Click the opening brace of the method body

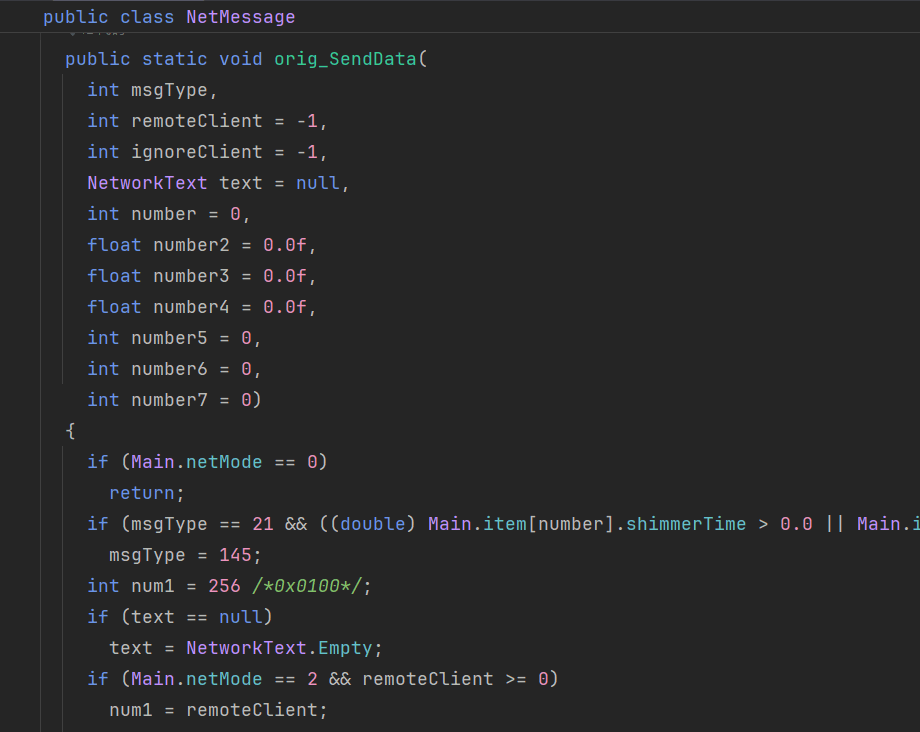click(70, 431)
